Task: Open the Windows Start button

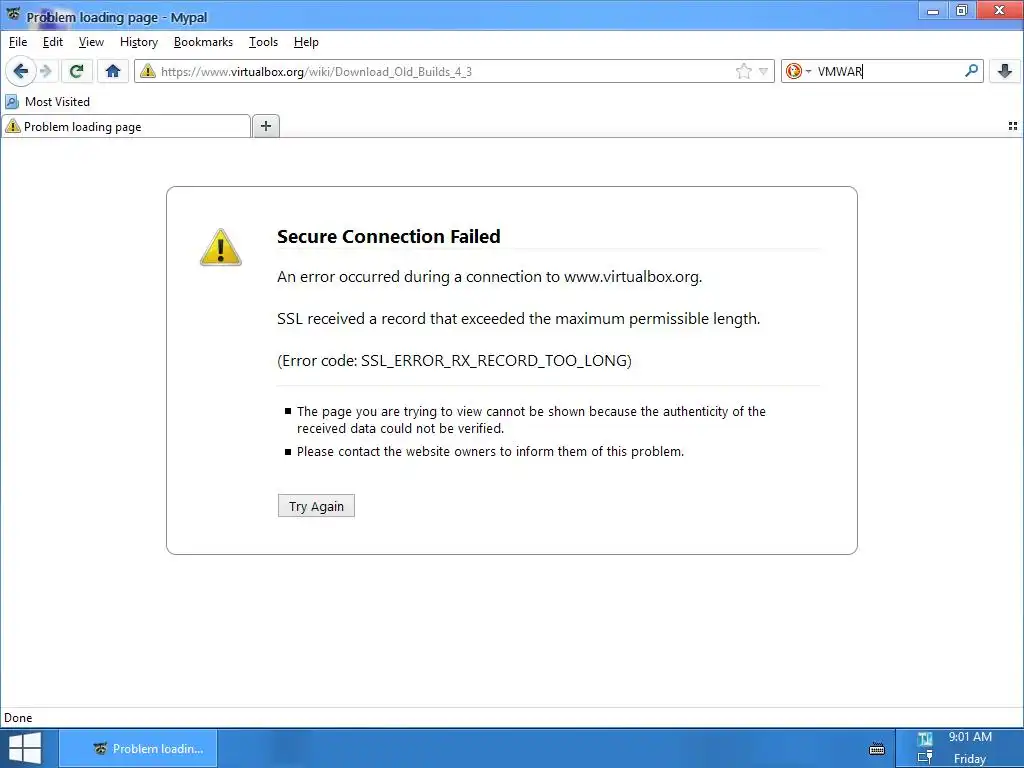Action: click(x=25, y=748)
